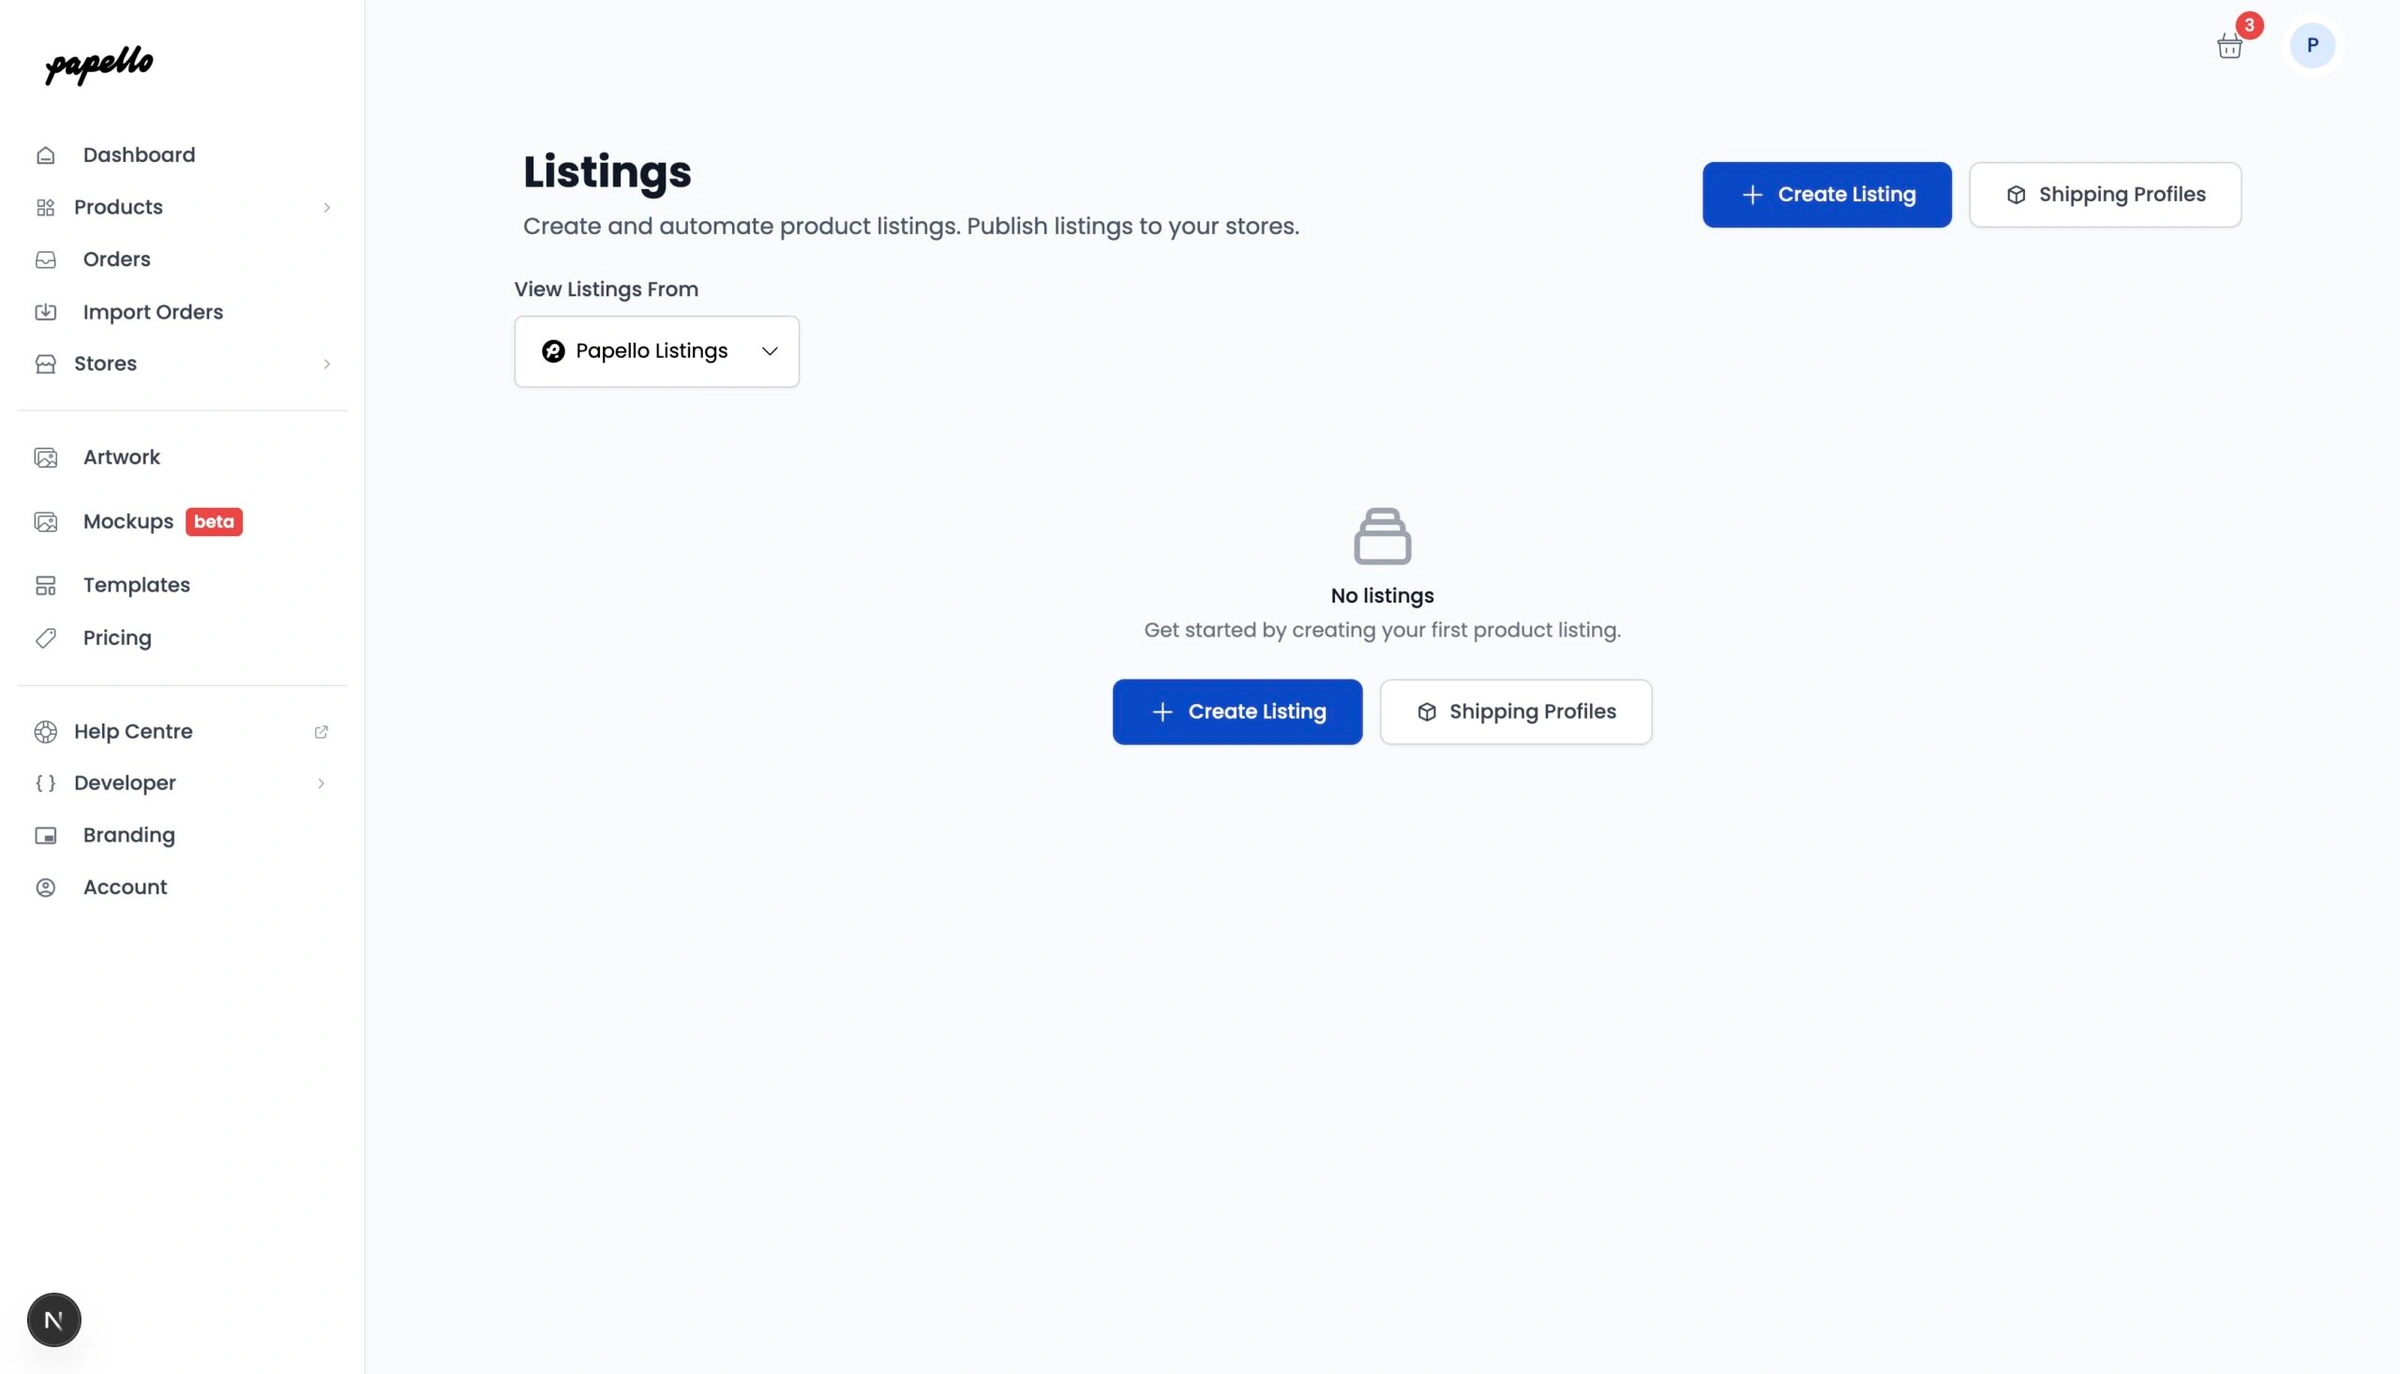Click the Developer code braces icon

click(x=45, y=783)
